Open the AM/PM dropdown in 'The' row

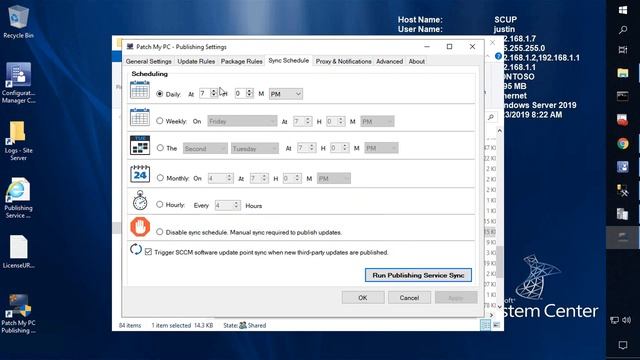tap(381, 148)
